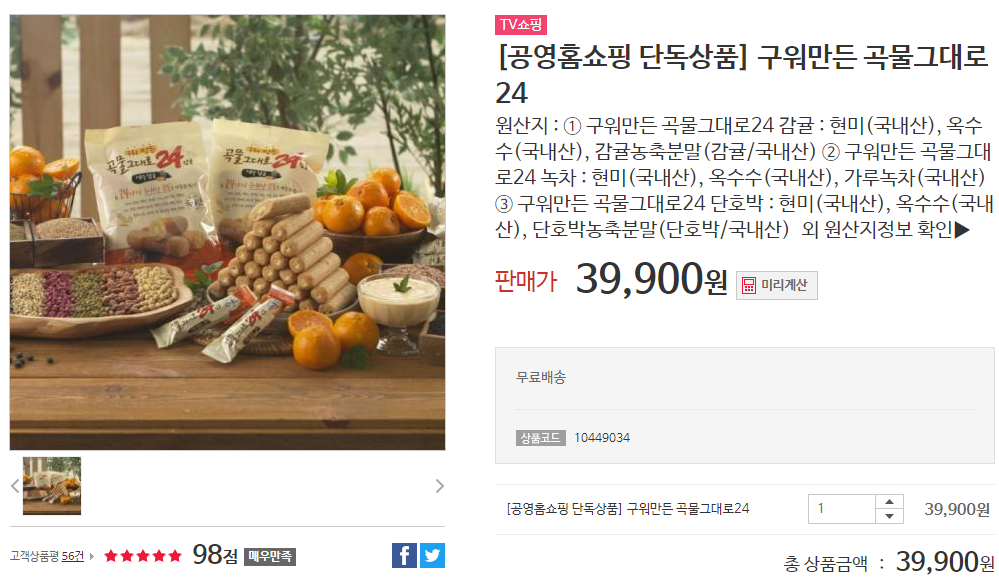The image size is (999, 583).
Task: Click the main product photo
Action: pos(227,233)
